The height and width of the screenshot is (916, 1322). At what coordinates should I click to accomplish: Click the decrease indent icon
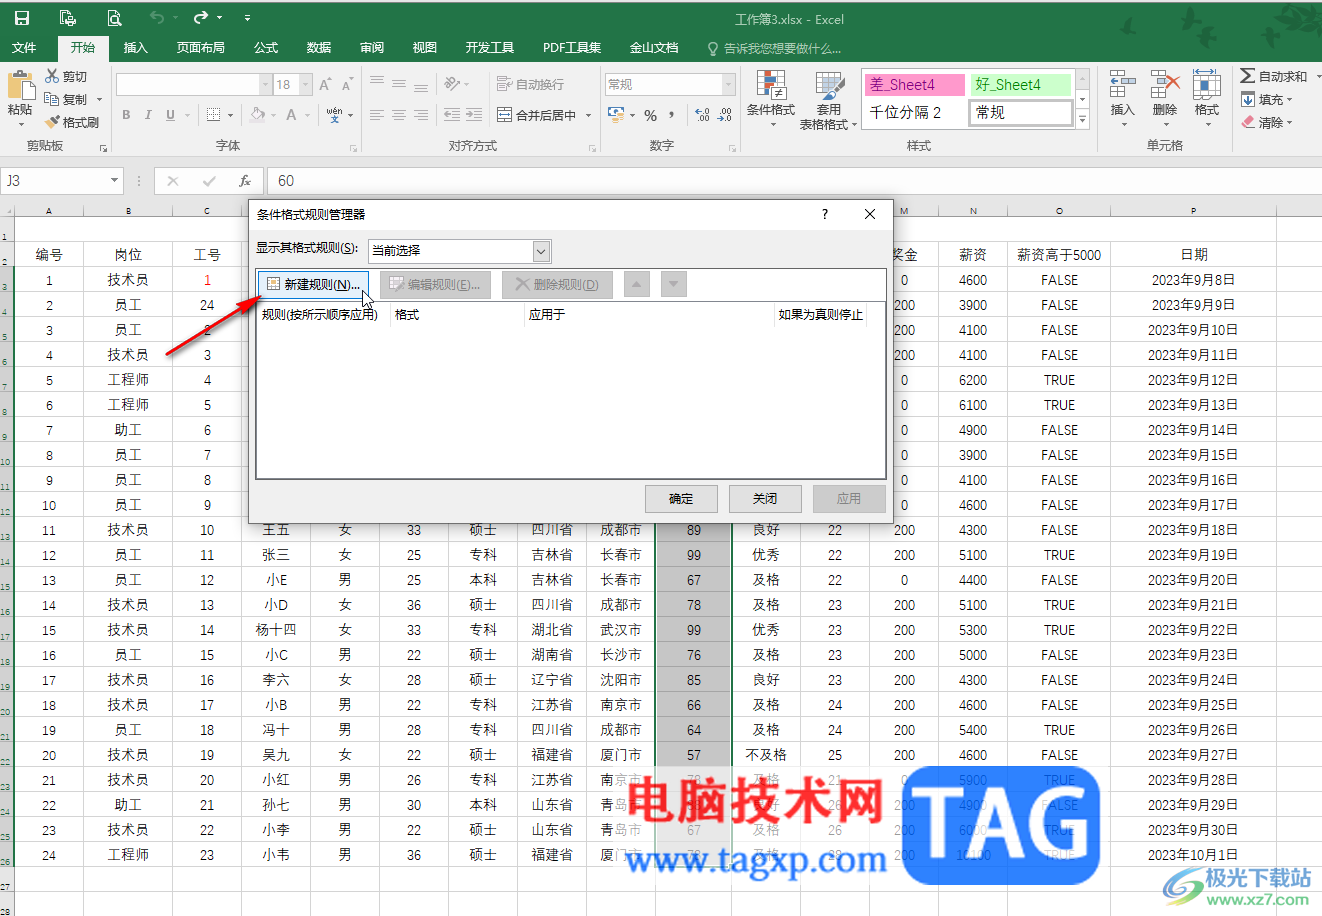point(452,115)
